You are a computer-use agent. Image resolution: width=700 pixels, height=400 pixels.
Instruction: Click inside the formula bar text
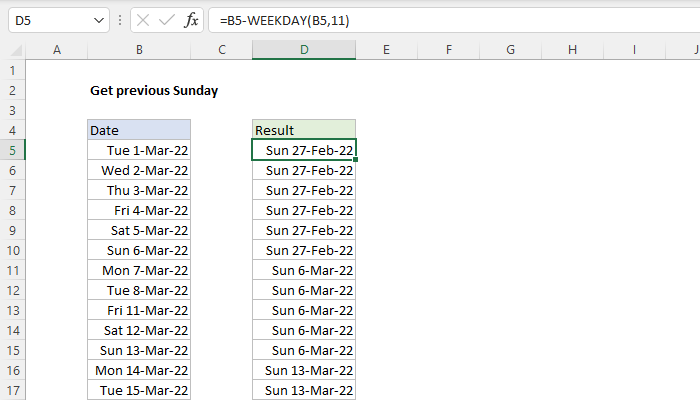coord(400,19)
